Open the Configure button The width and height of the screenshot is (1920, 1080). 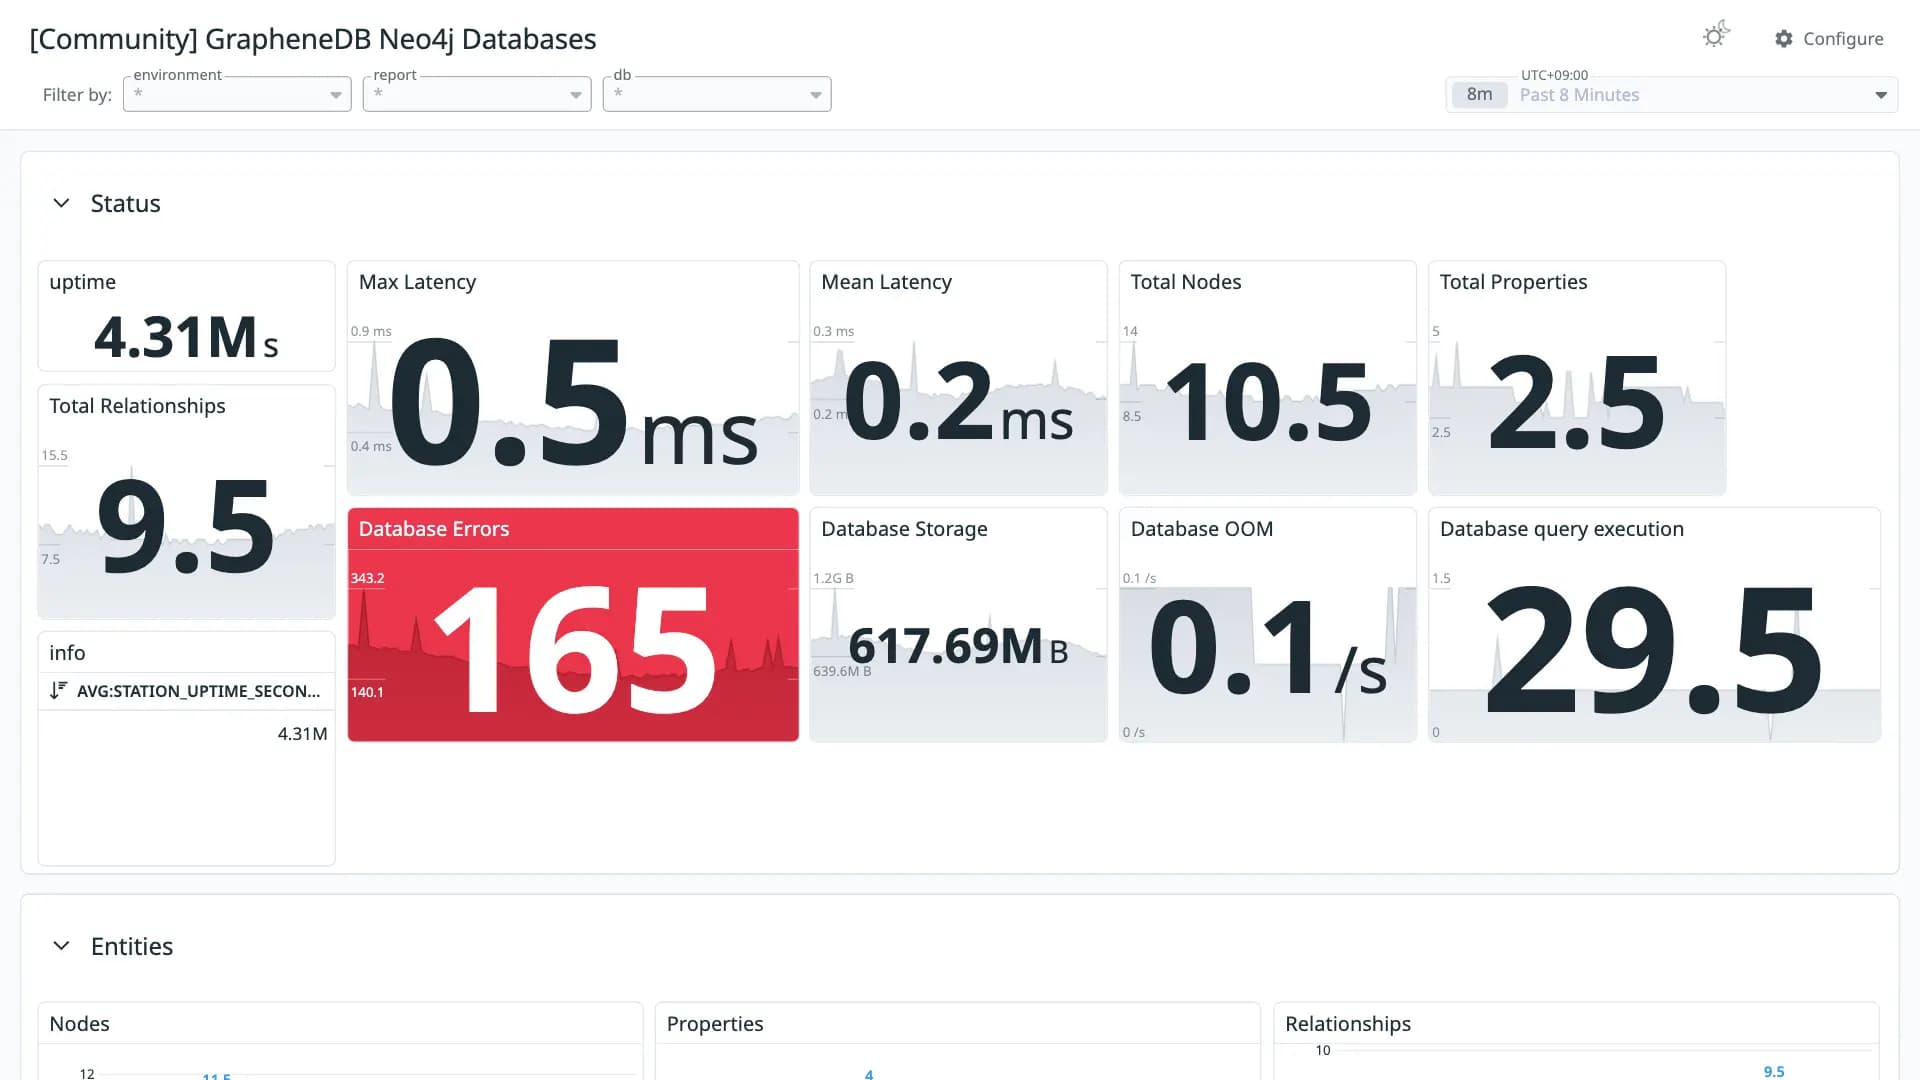(1829, 39)
